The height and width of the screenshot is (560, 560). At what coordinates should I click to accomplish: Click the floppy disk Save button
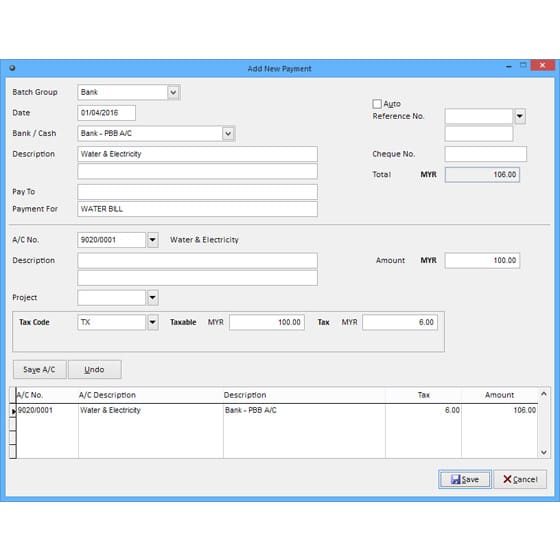click(465, 479)
